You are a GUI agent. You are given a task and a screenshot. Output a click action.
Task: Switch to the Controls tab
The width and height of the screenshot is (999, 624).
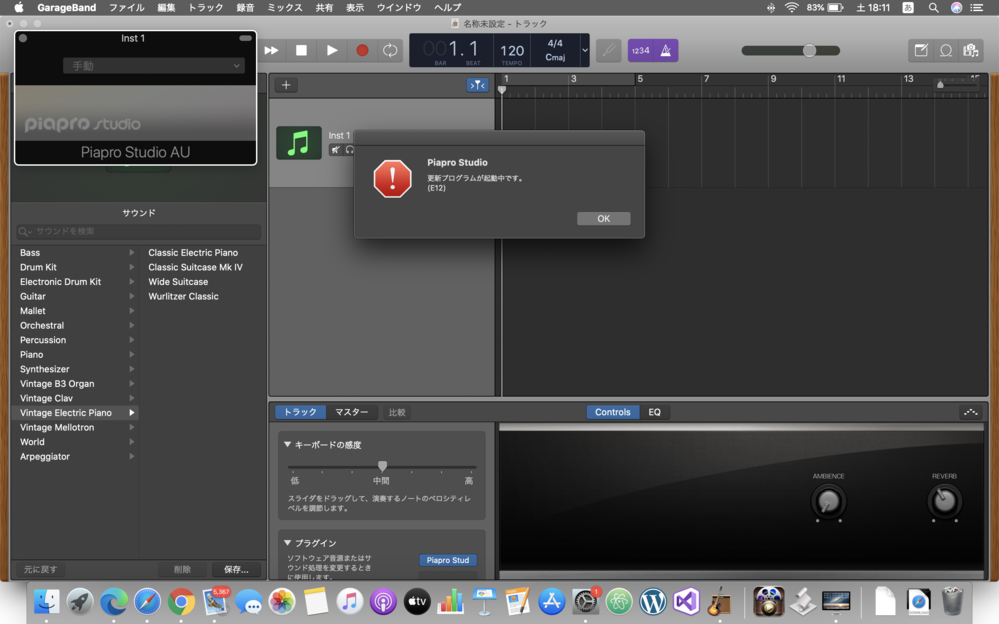tap(612, 412)
